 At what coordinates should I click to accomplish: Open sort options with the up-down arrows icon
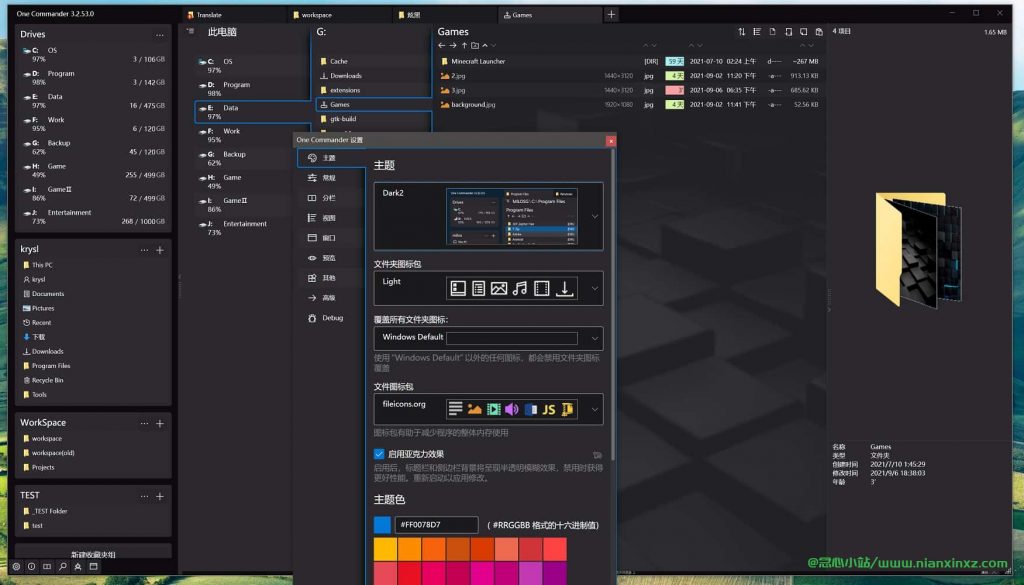click(x=742, y=31)
